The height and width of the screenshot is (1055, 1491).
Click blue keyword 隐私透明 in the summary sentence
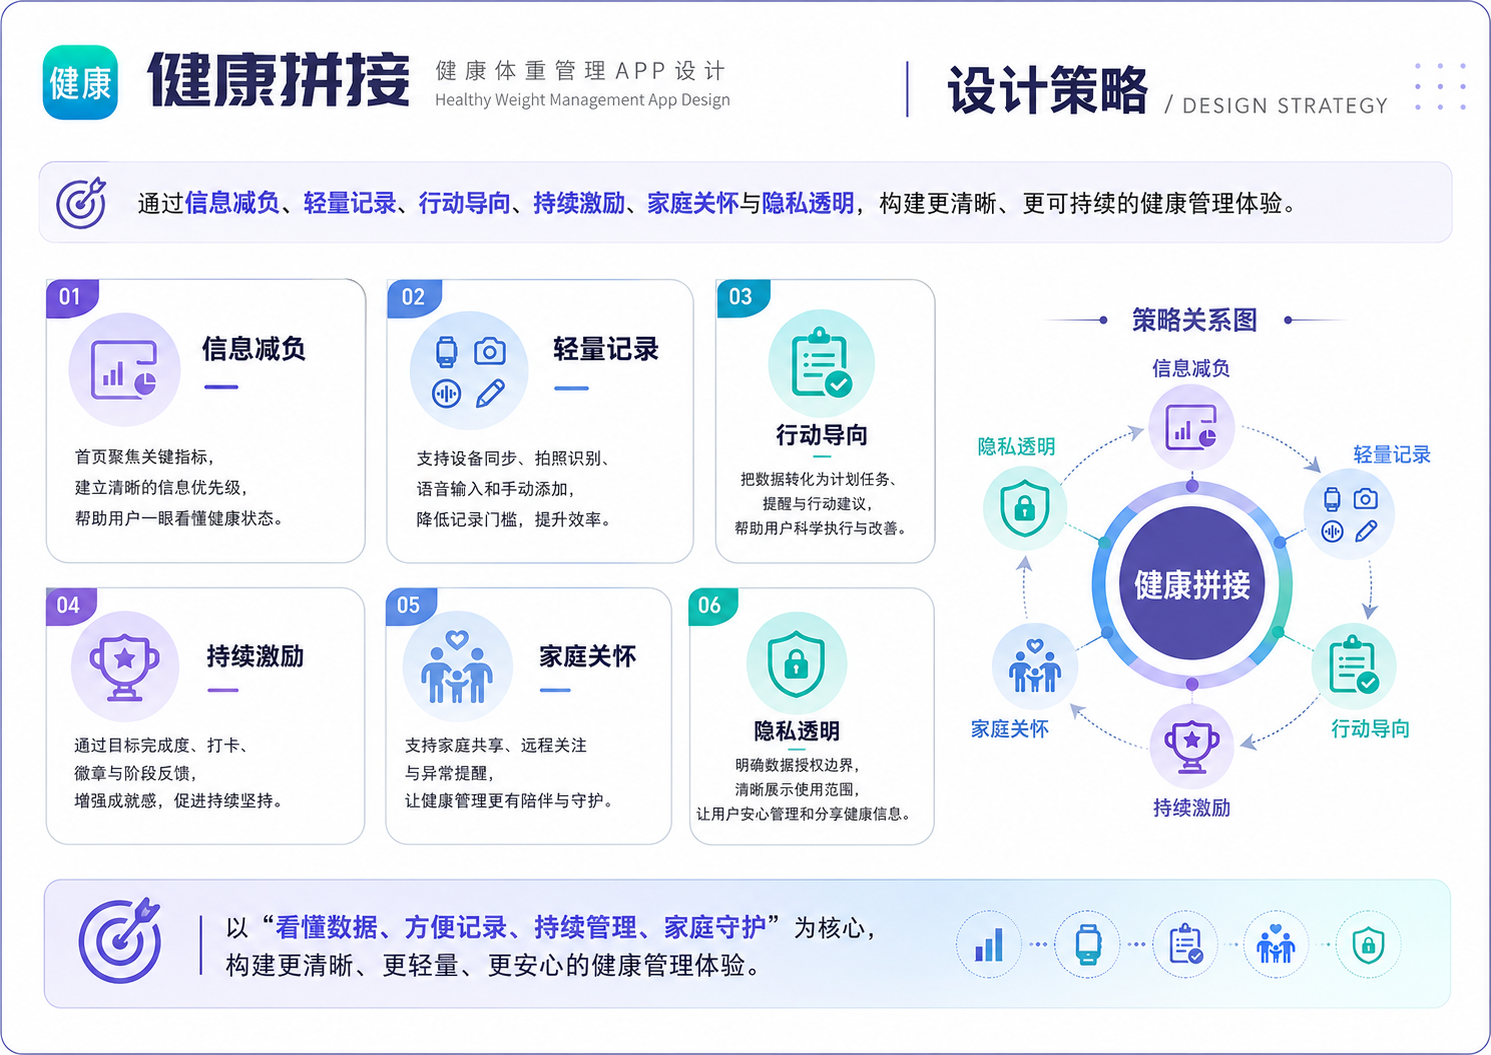tap(808, 203)
